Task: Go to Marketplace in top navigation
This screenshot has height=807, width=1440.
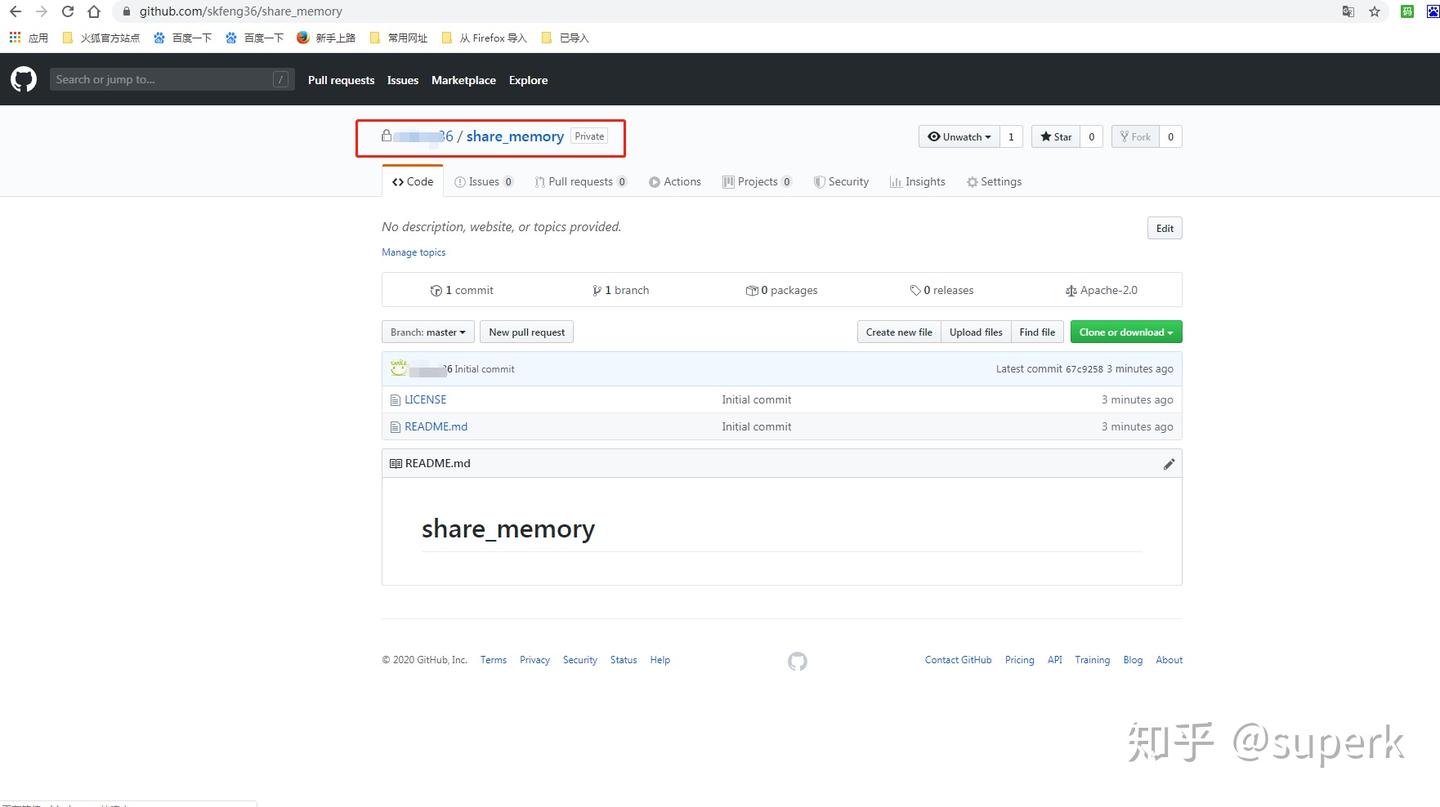Action: (463, 80)
